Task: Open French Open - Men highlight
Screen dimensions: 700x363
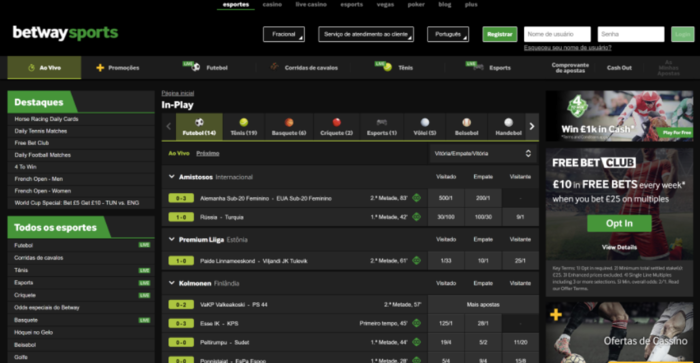Action: coord(81,179)
